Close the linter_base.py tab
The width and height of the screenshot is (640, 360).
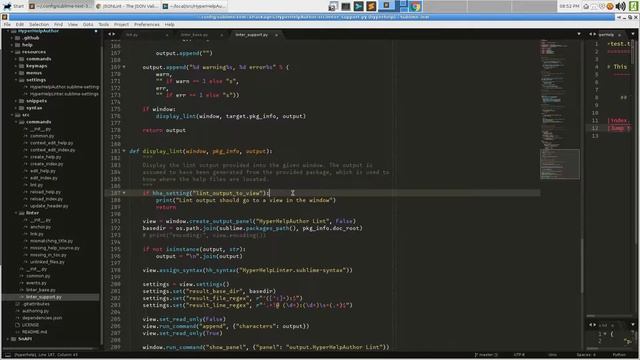pos(222,35)
